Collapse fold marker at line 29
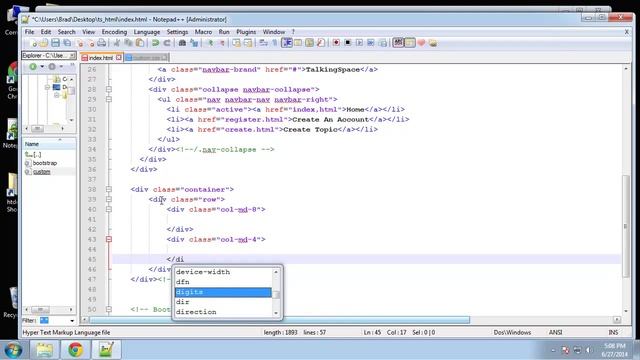The height and width of the screenshot is (360, 640). click(109, 99)
